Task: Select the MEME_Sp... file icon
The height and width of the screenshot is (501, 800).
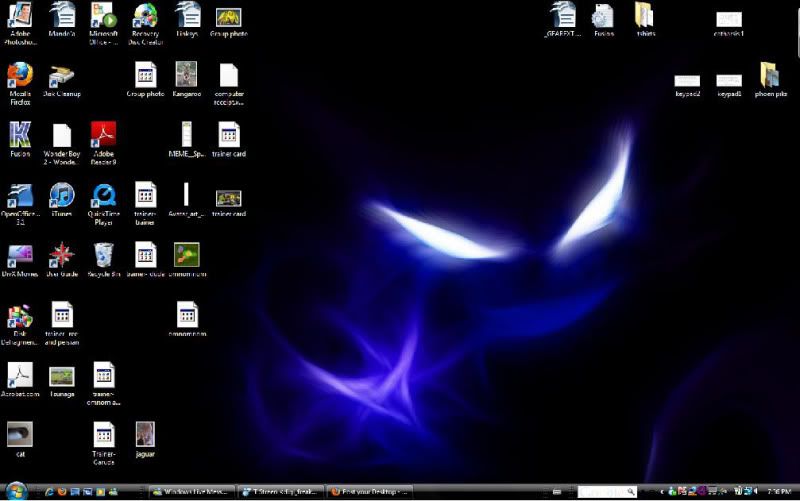Action: pyautogui.click(x=187, y=135)
